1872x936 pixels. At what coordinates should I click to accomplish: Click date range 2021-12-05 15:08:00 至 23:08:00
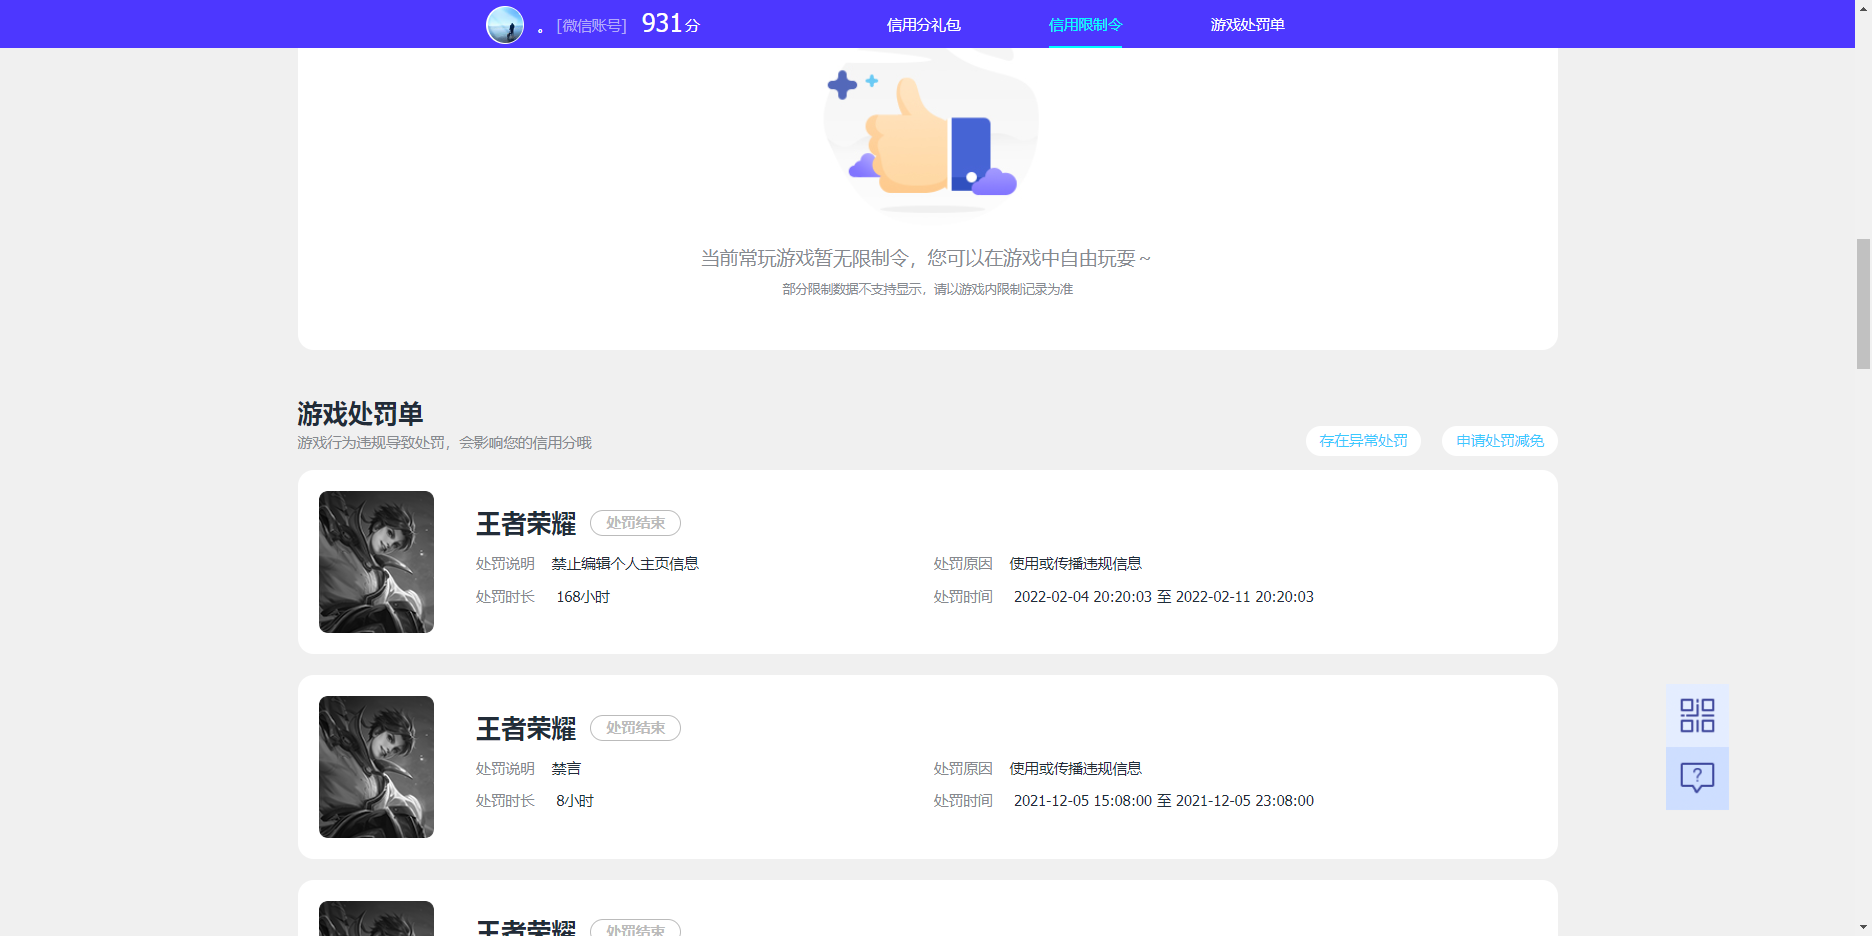pyautogui.click(x=1164, y=801)
